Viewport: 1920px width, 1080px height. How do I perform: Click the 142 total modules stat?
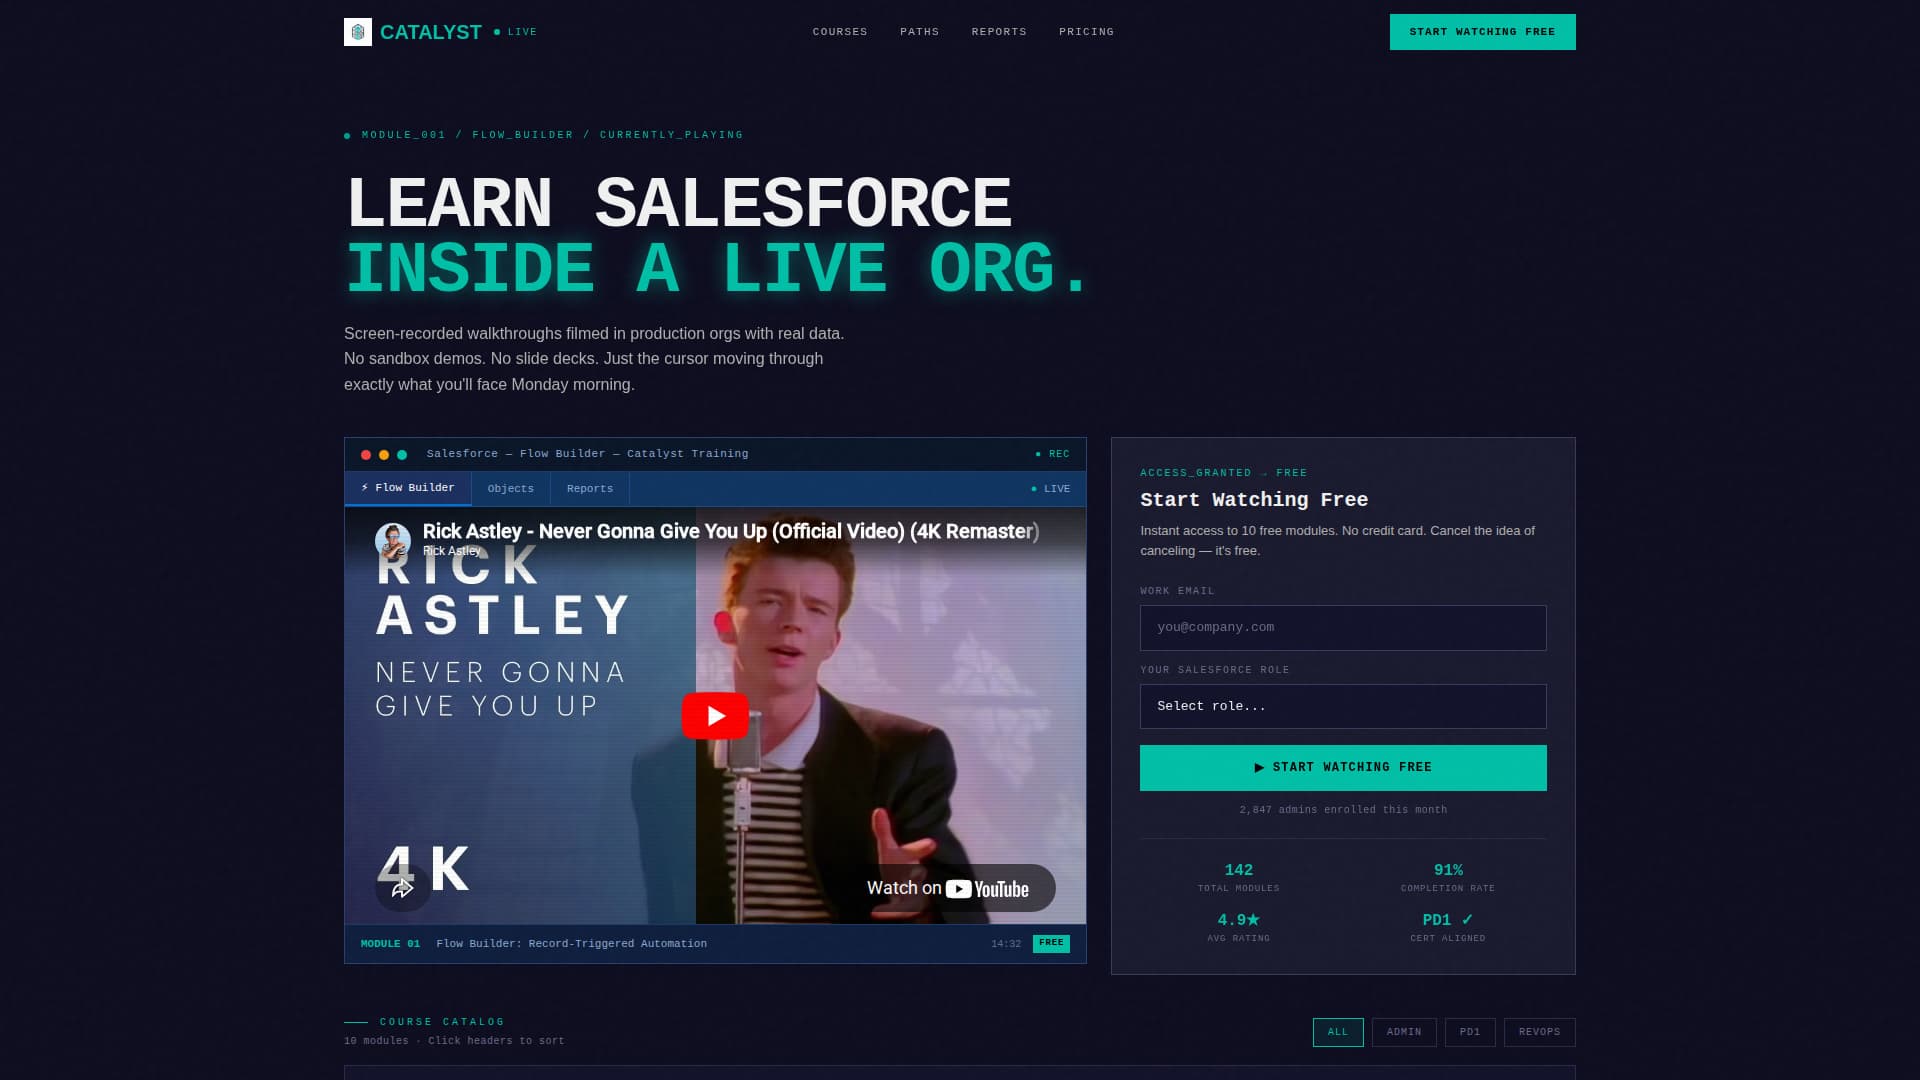(1239, 877)
